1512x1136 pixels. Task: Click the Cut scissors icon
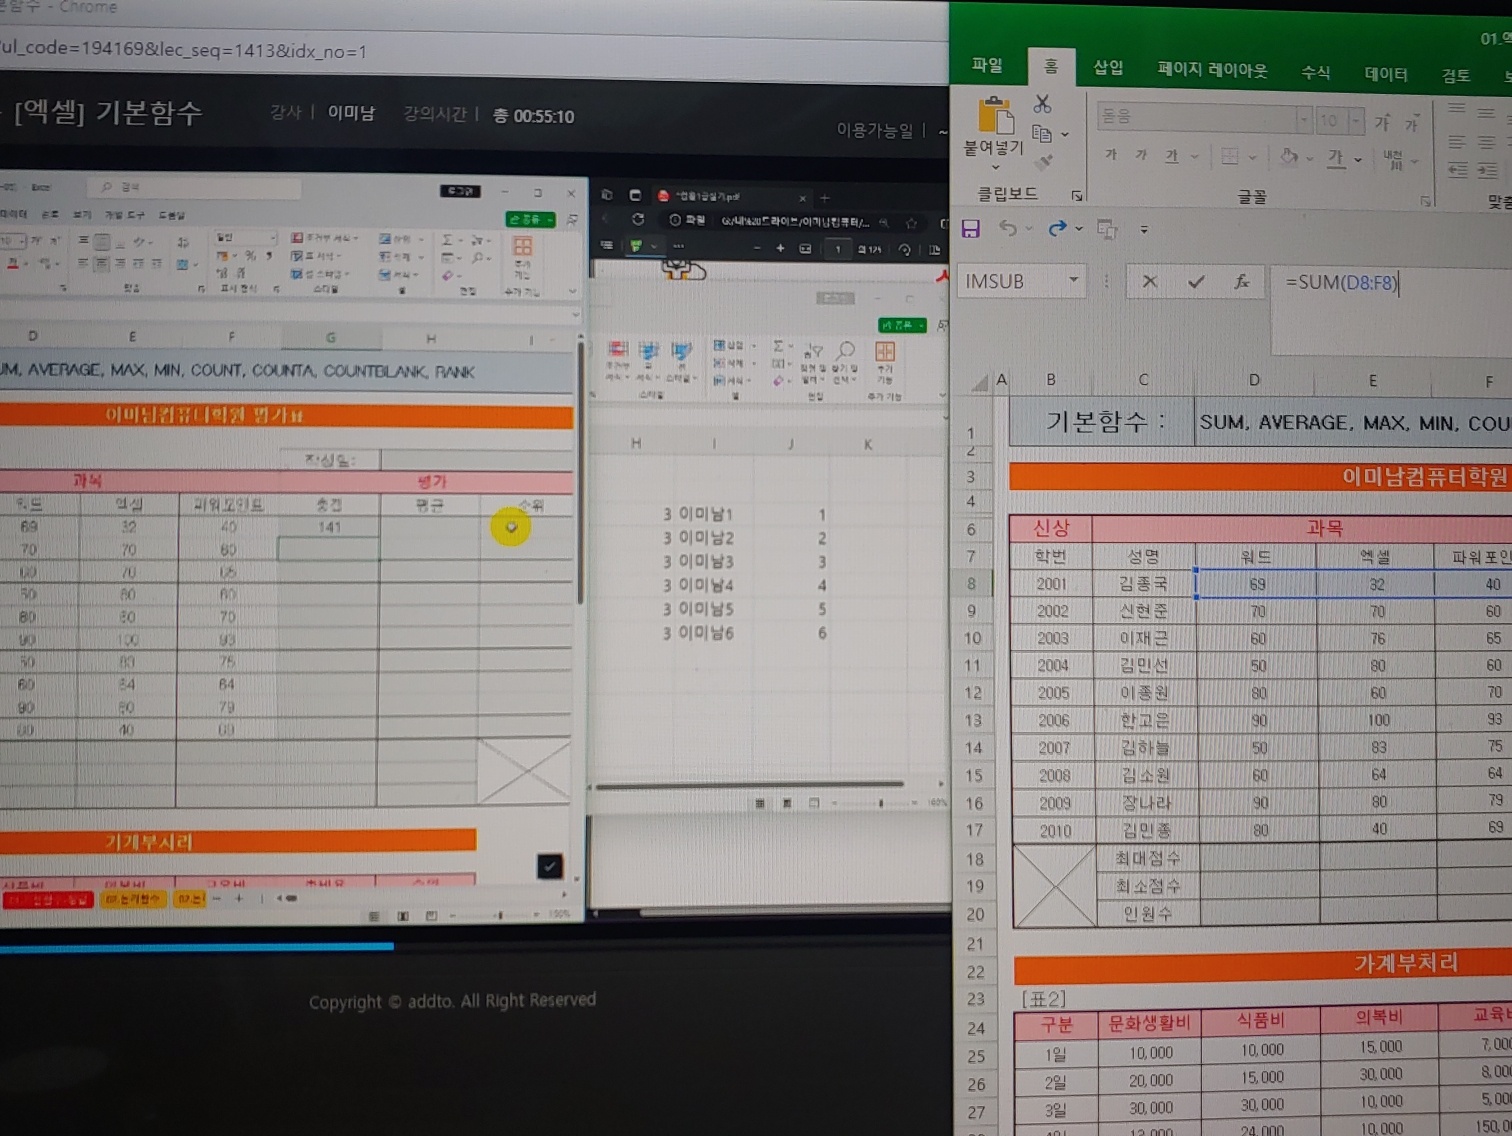click(x=1042, y=104)
